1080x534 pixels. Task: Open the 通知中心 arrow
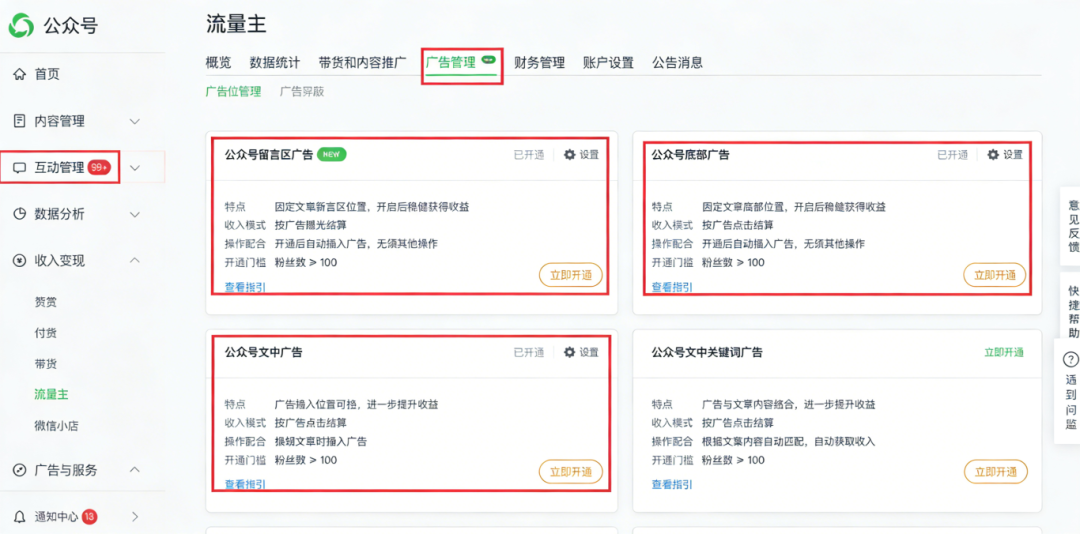click(135, 516)
